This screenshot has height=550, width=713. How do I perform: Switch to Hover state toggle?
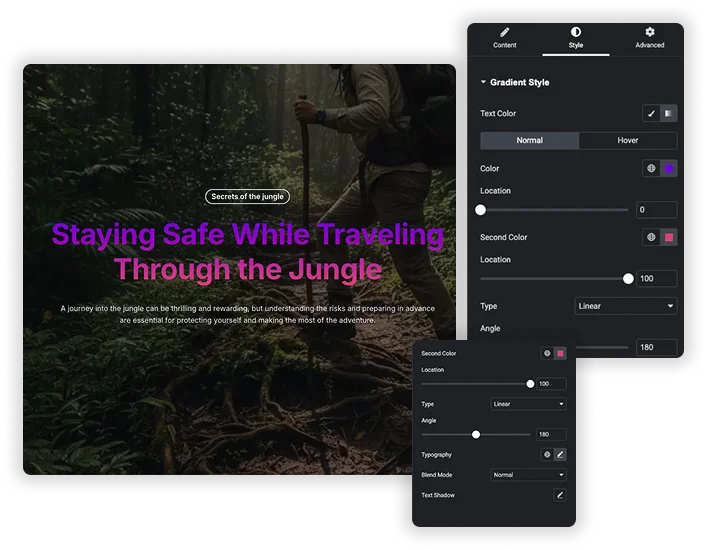click(628, 140)
